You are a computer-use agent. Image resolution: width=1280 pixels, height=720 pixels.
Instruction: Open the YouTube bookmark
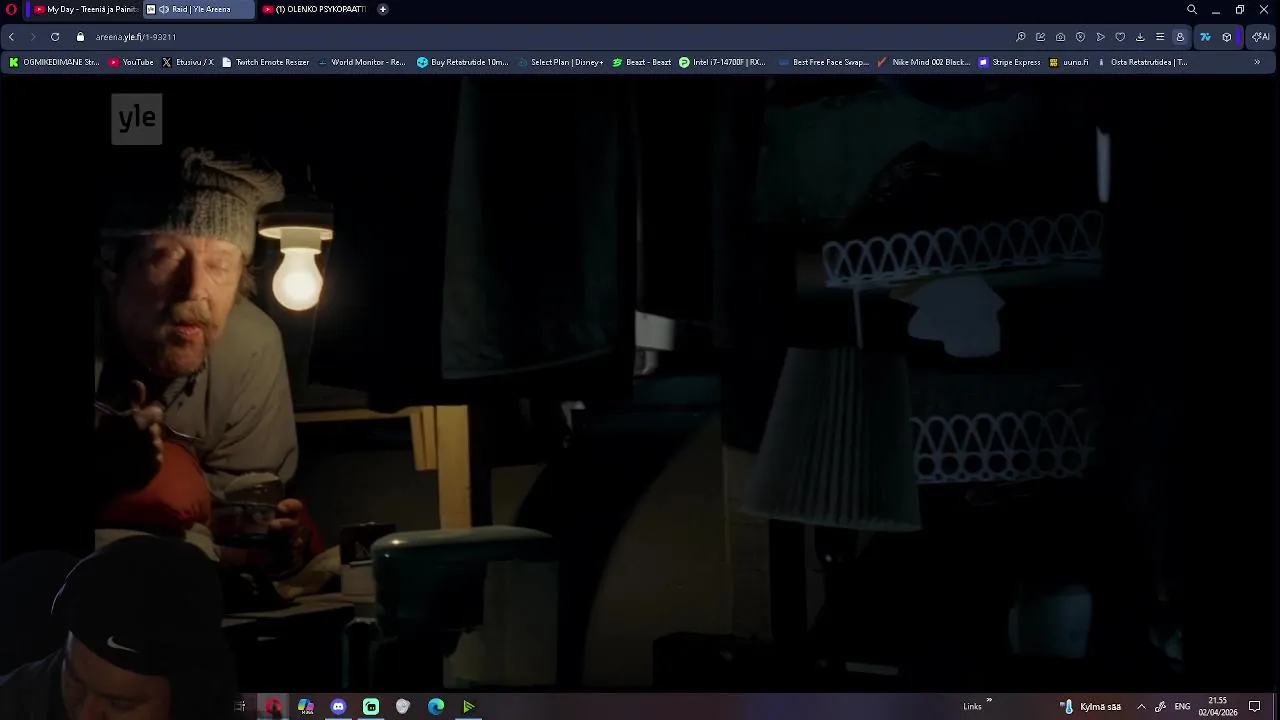point(131,62)
